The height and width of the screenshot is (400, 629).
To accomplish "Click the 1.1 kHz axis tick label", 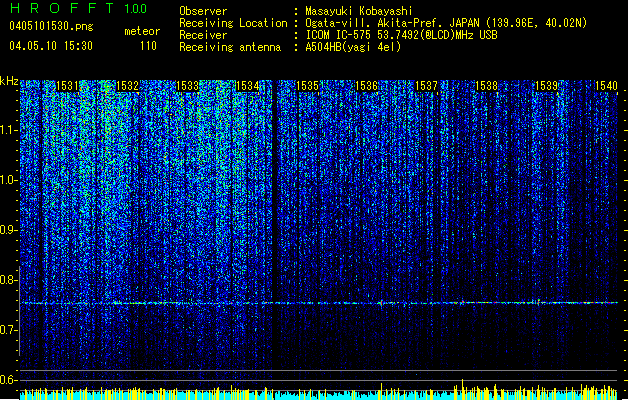I will tap(9, 130).
